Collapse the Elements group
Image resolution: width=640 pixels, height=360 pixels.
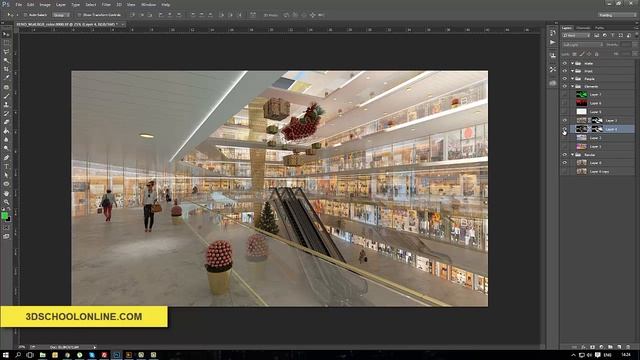tap(572, 86)
